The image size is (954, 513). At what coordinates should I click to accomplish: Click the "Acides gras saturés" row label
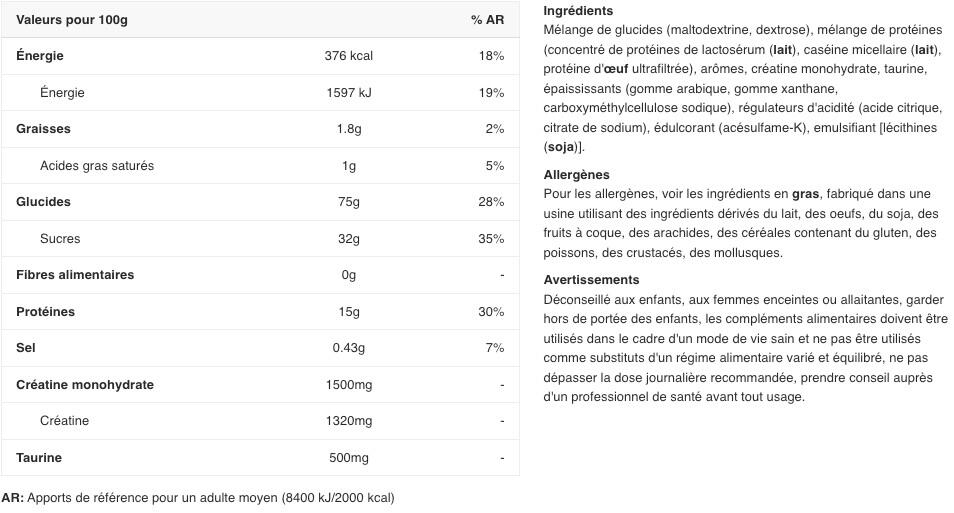click(97, 166)
